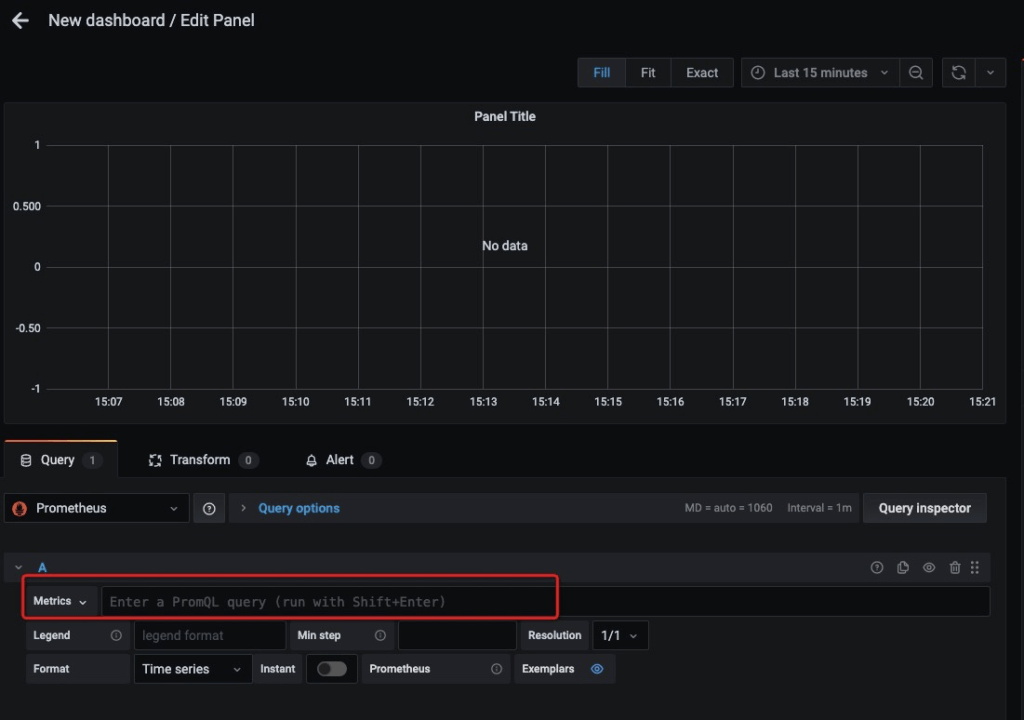Viewport: 1024px width, 720px height.
Task: Click the clock icon in the time picker
Action: click(758, 73)
